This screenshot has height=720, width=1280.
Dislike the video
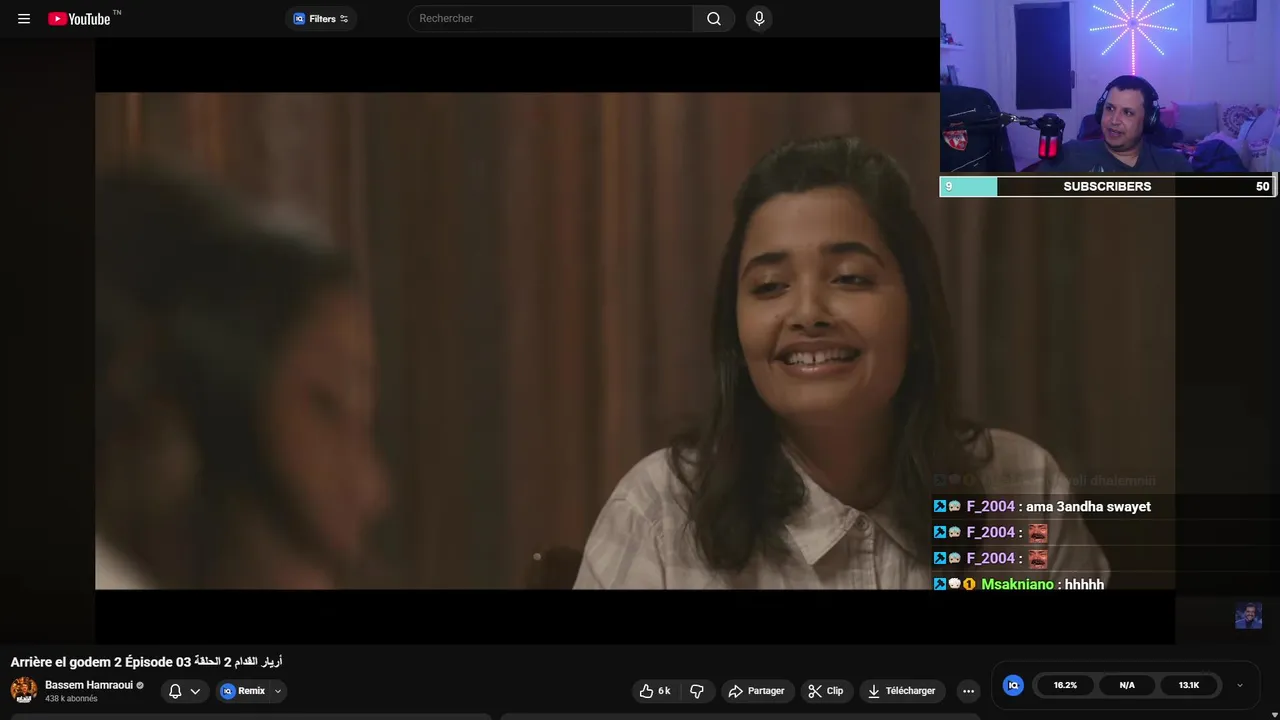point(697,691)
